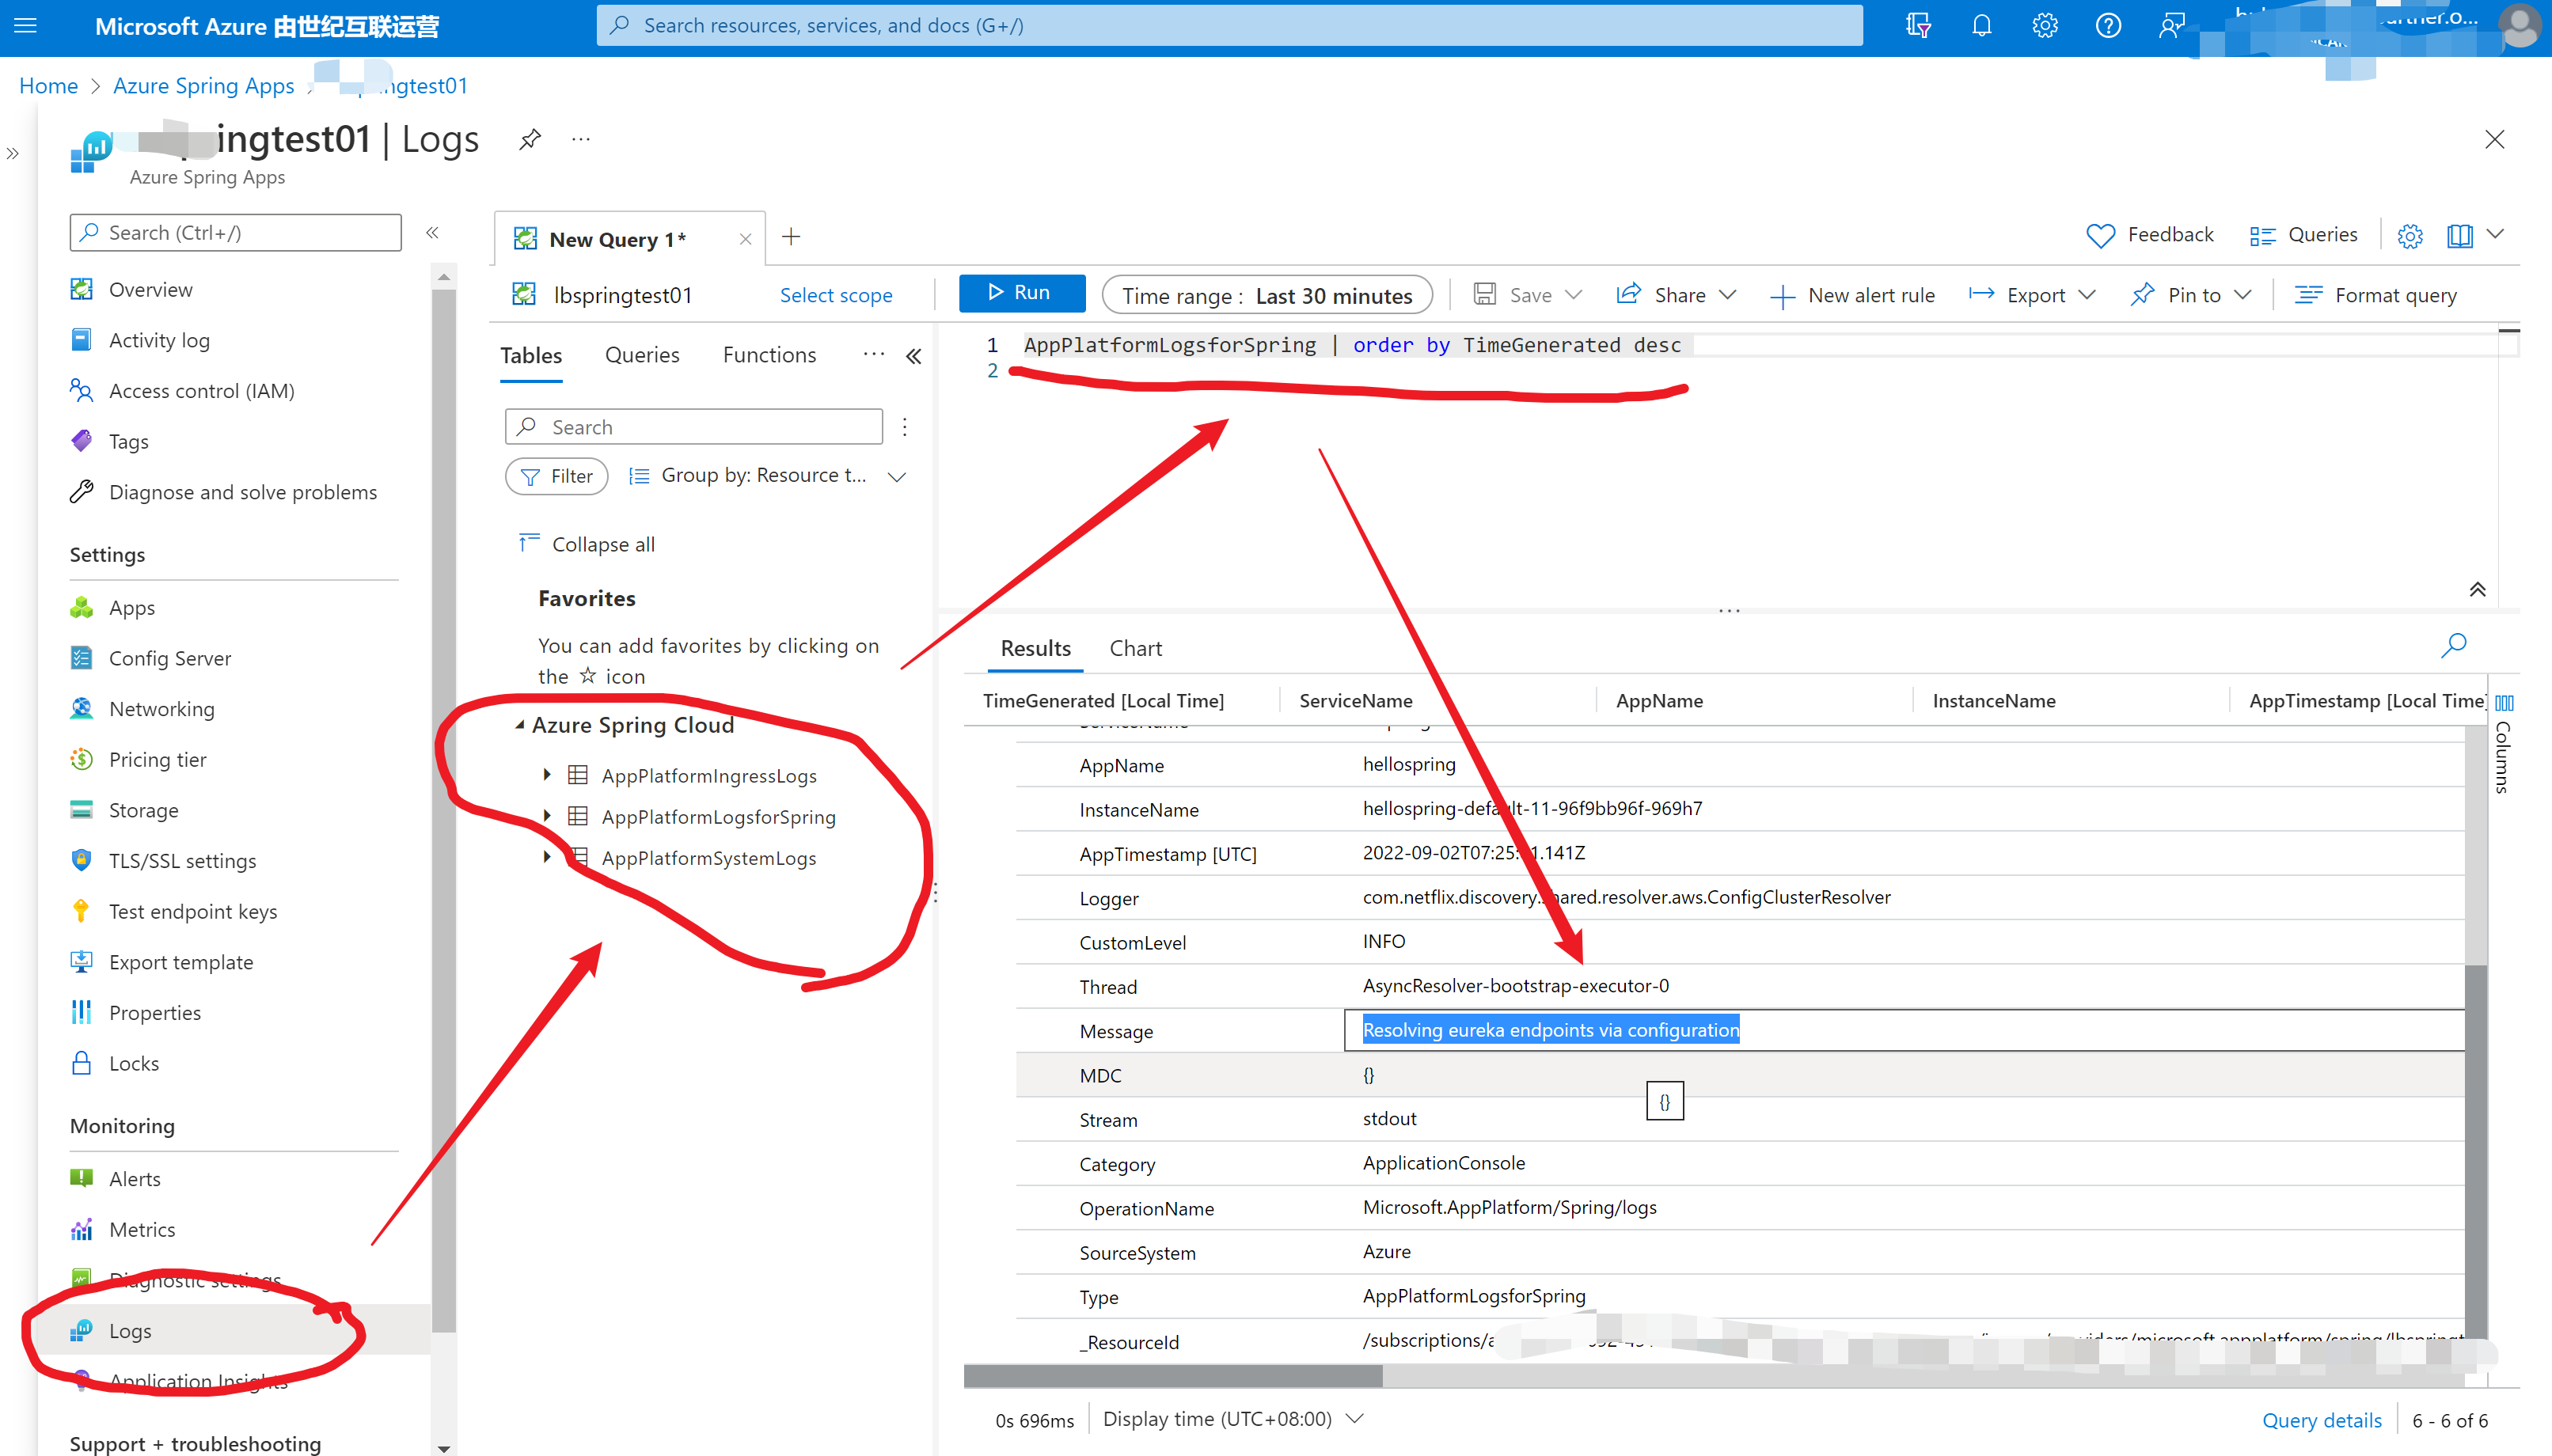Expand the AppPlatformIngressLogs table
The image size is (2552, 1456).
pyautogui.click(x=547, y=775)
